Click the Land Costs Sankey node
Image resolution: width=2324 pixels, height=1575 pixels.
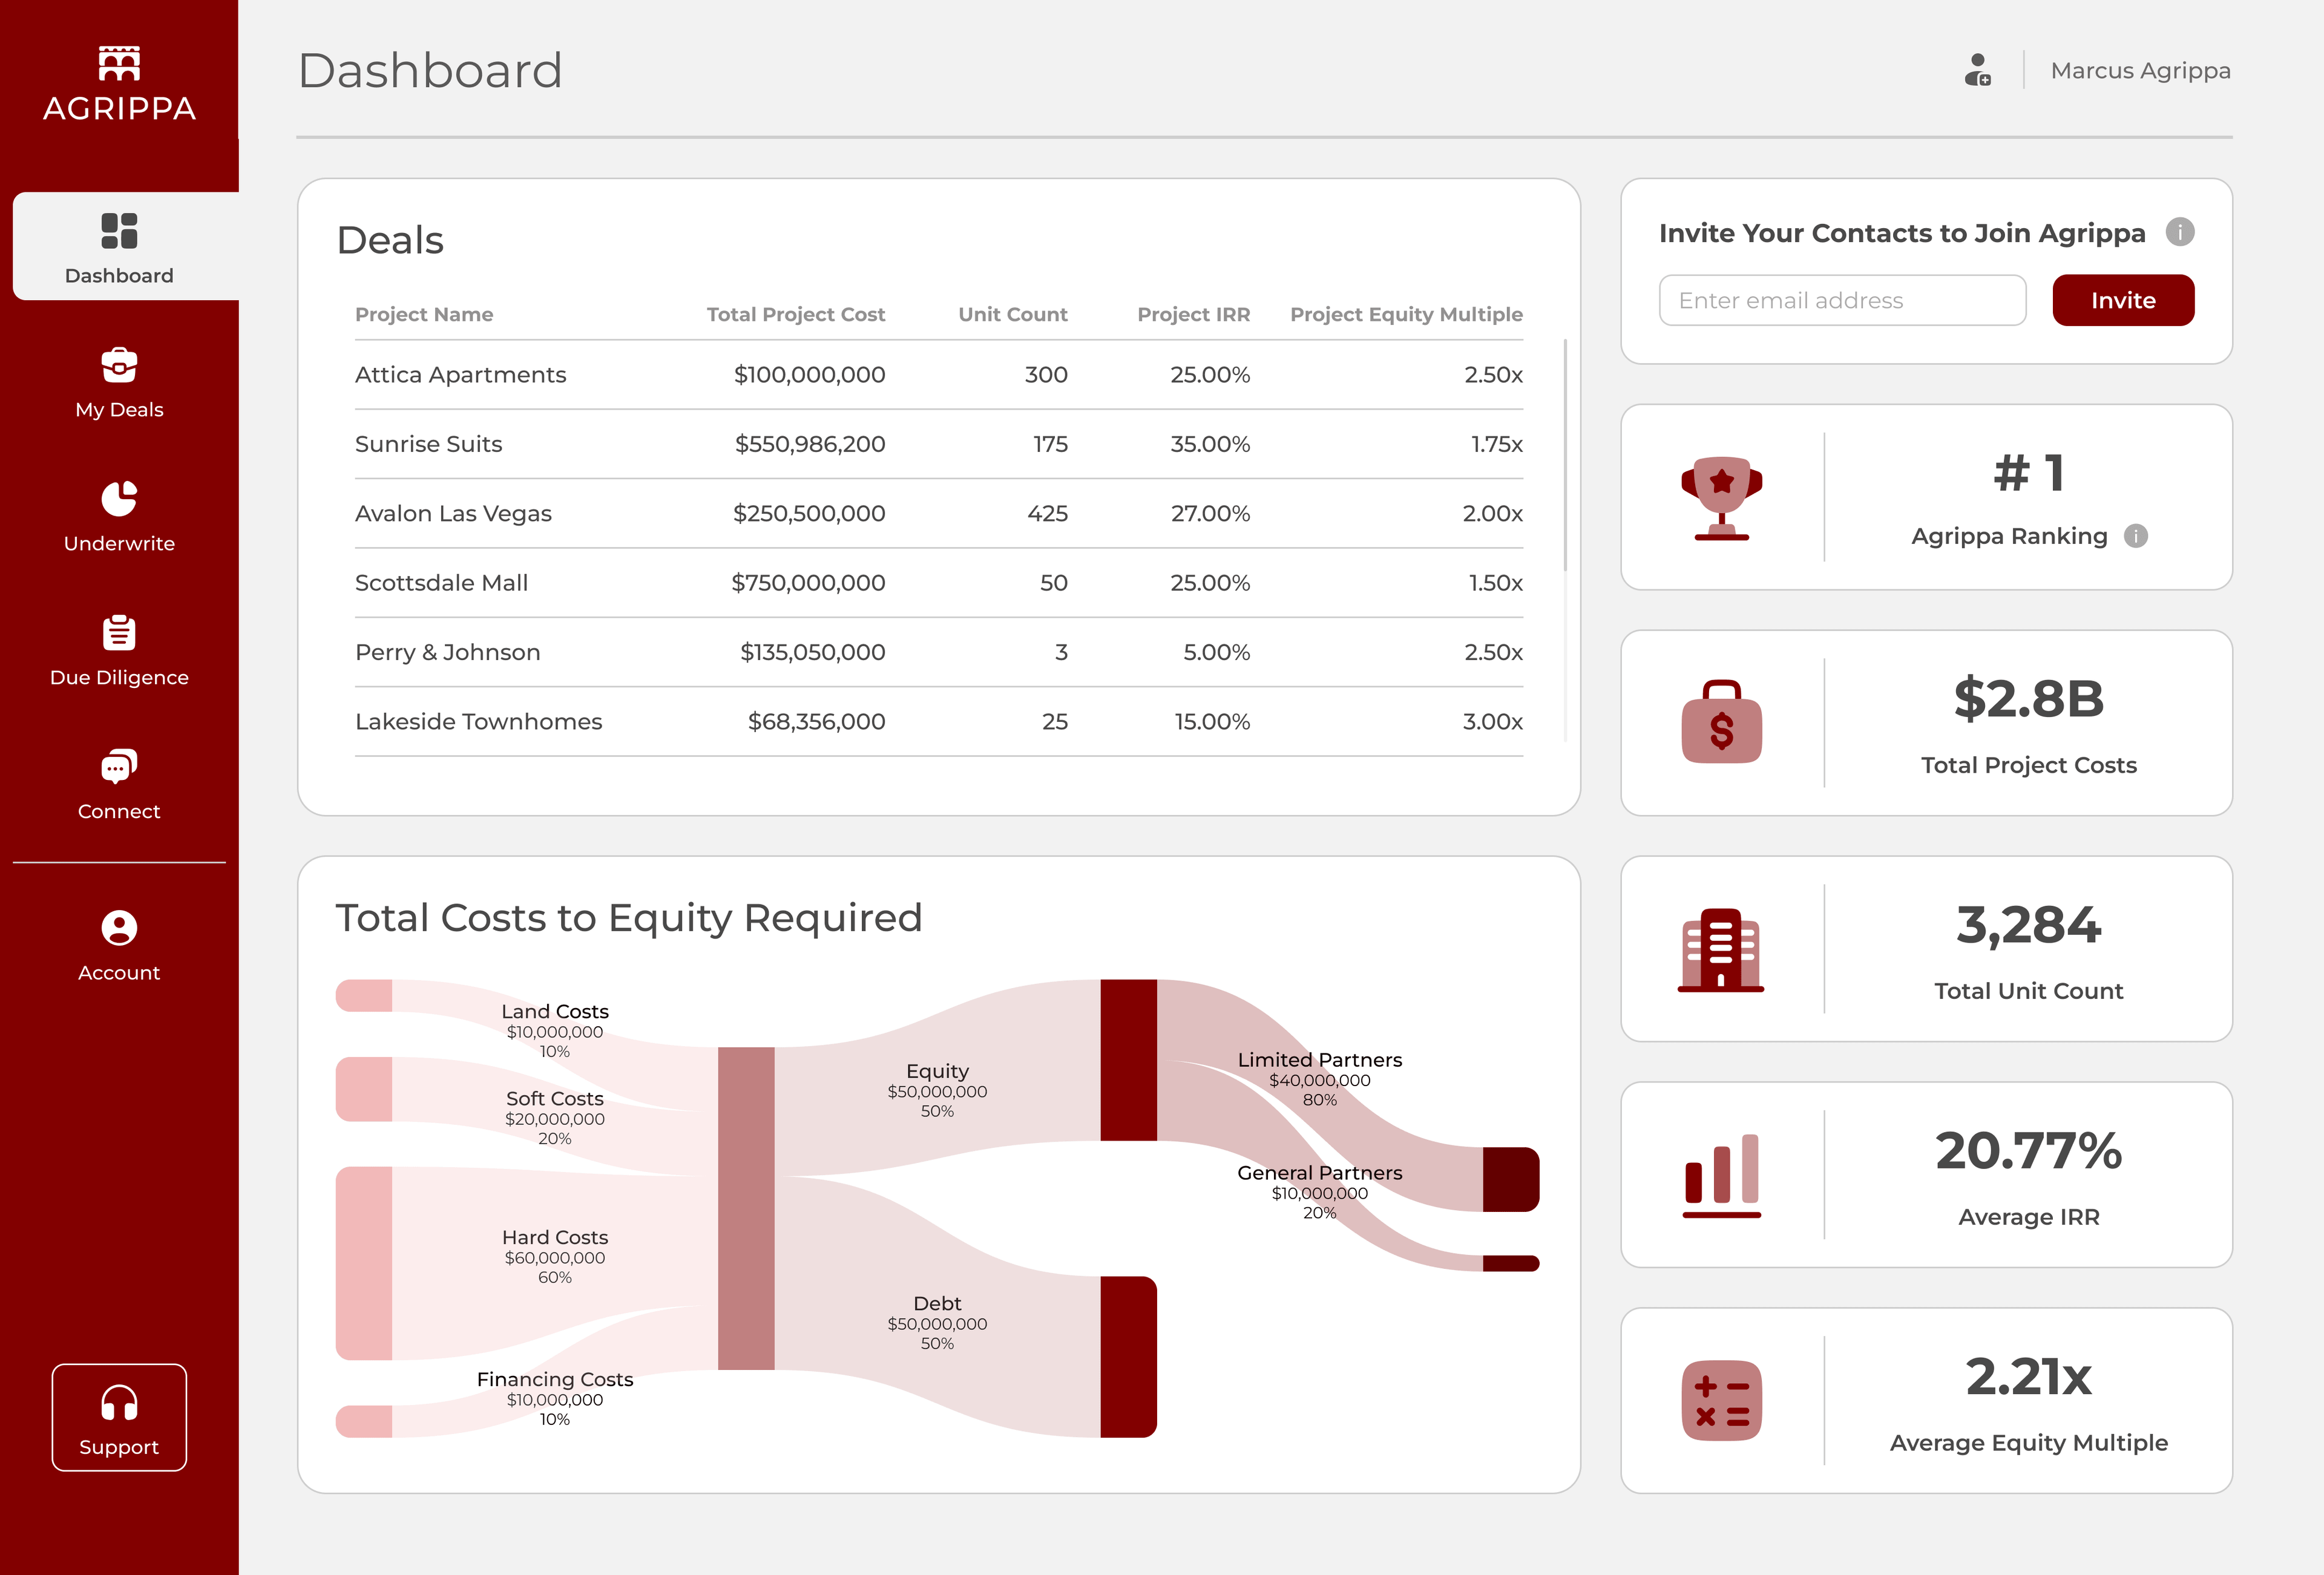364,995
